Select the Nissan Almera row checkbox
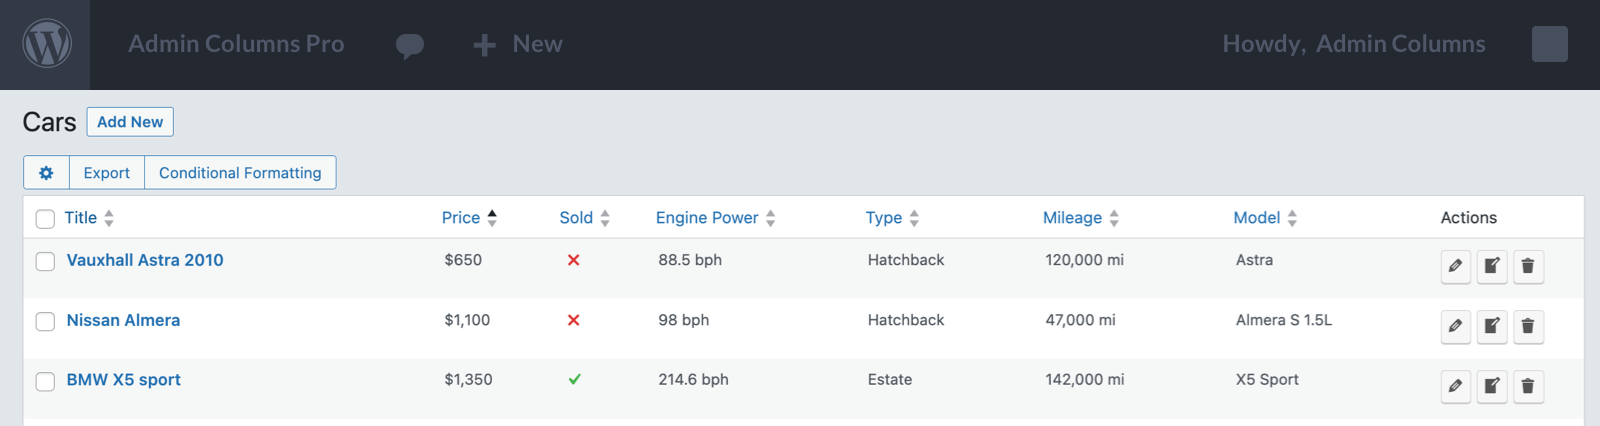Screen dimensions: 1600x426 [x=45, y=321]
